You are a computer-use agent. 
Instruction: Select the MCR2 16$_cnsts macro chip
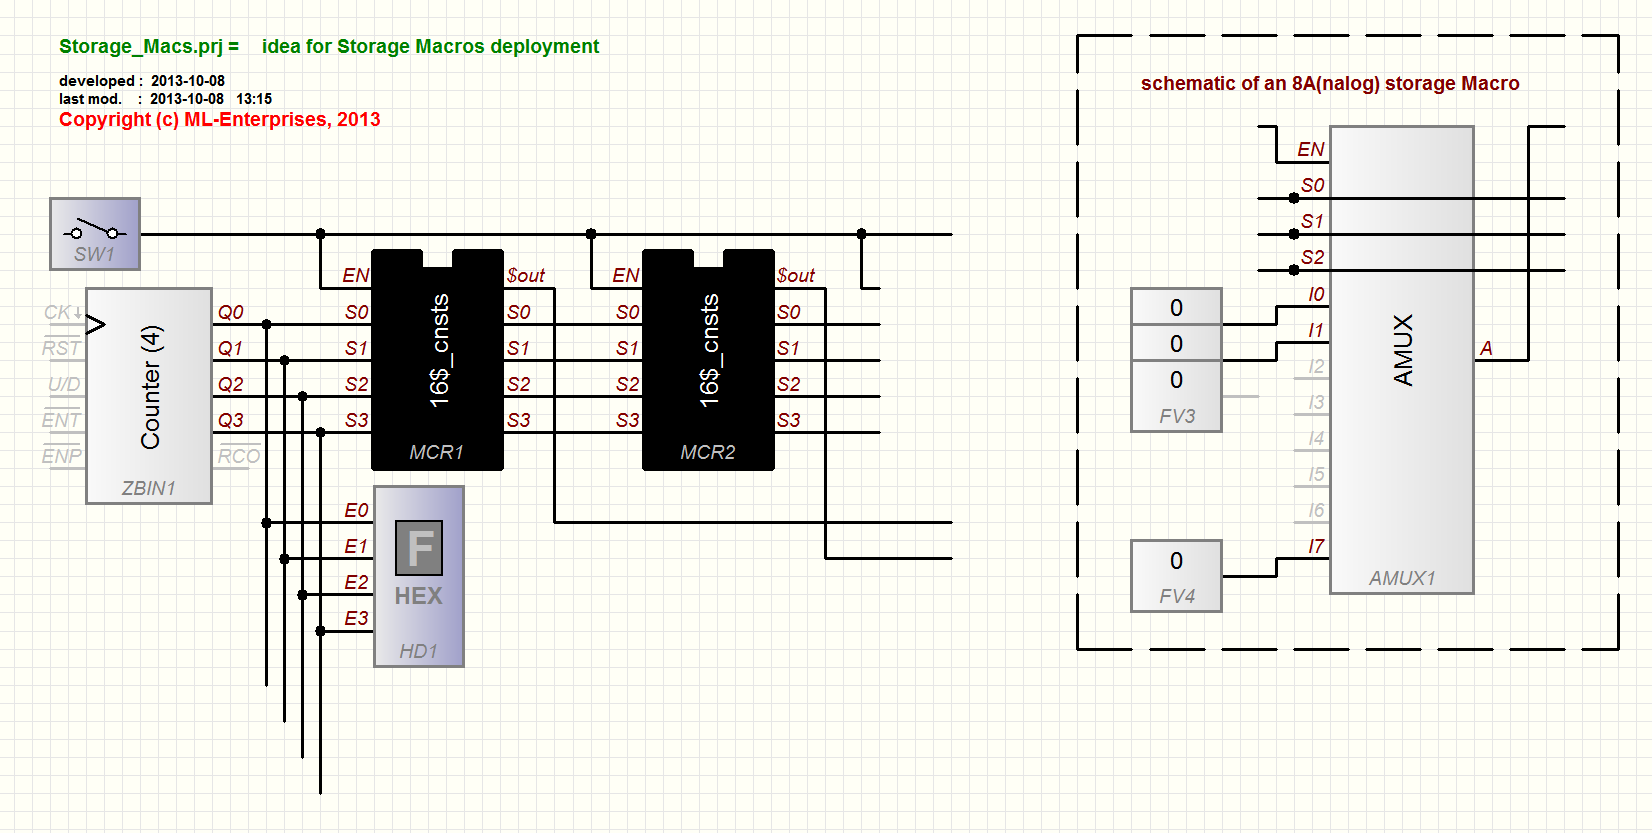pyautogui.click(x=708, y=360)
